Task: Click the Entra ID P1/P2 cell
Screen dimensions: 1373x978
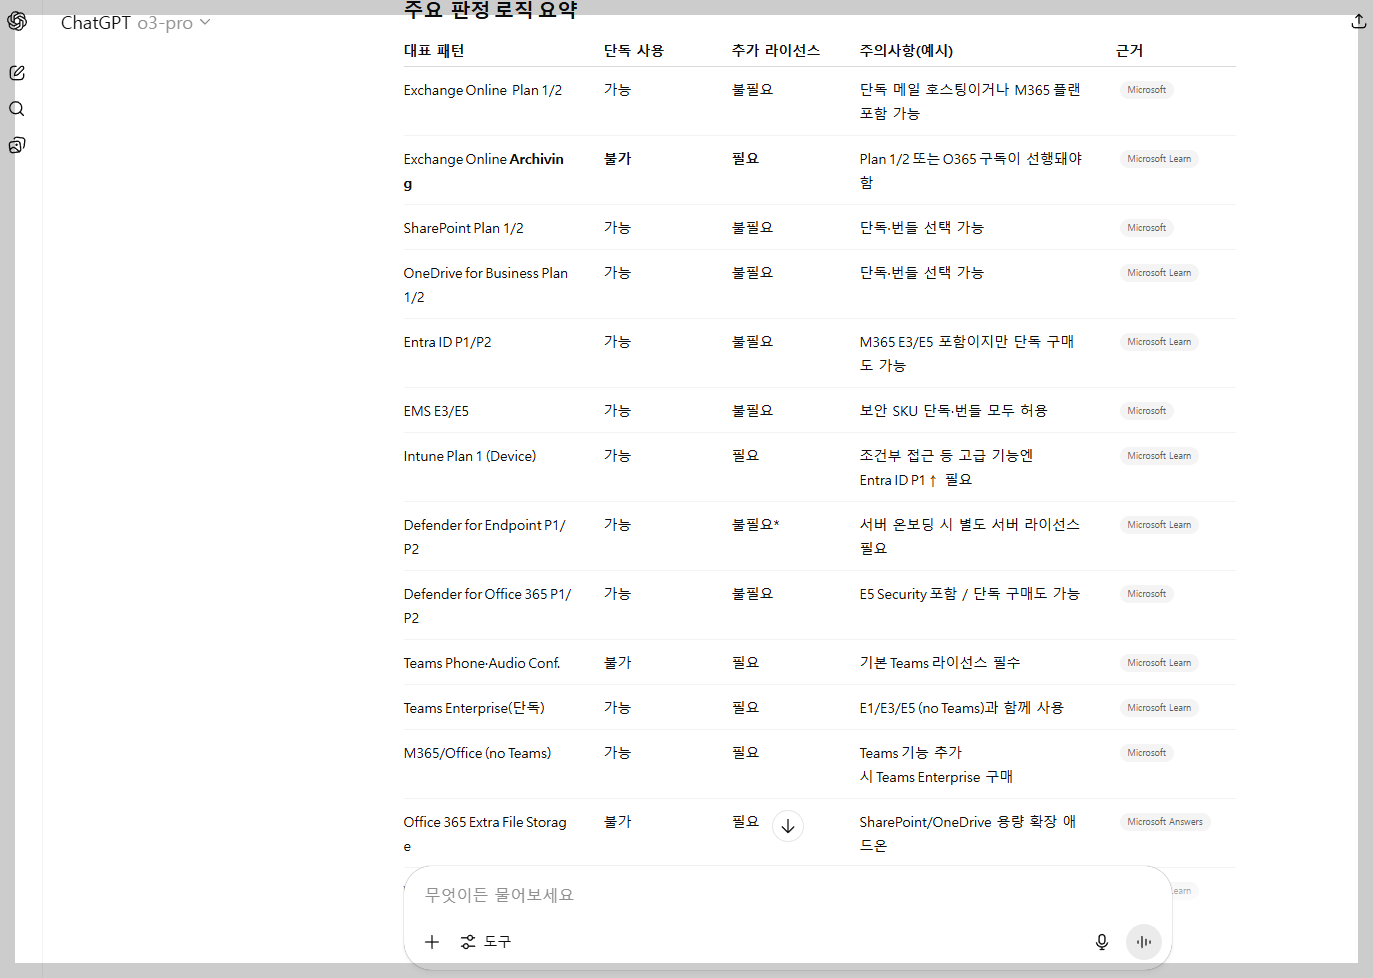Action: click(448, 342)
